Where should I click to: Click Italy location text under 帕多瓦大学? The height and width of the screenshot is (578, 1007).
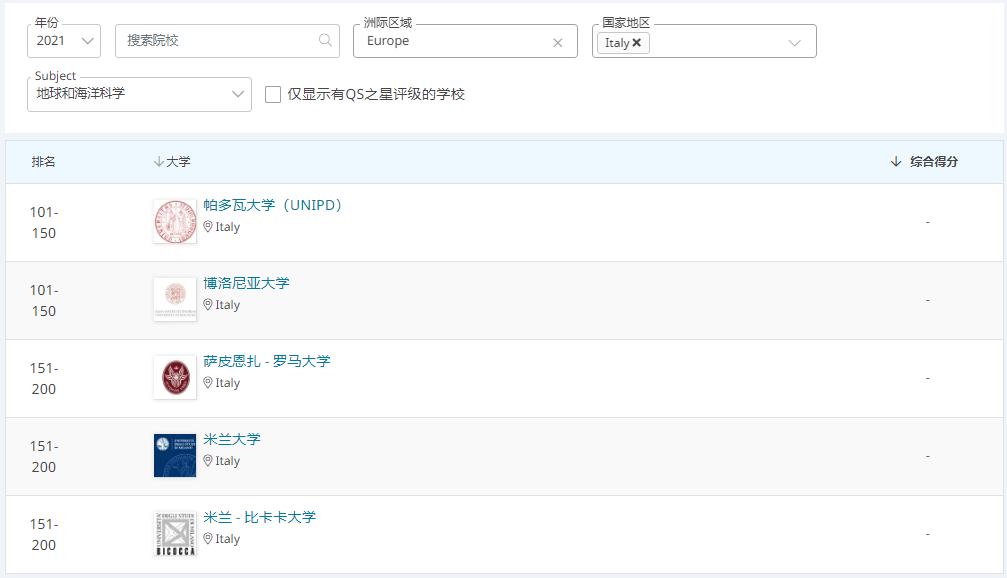(x=227, y=227)
